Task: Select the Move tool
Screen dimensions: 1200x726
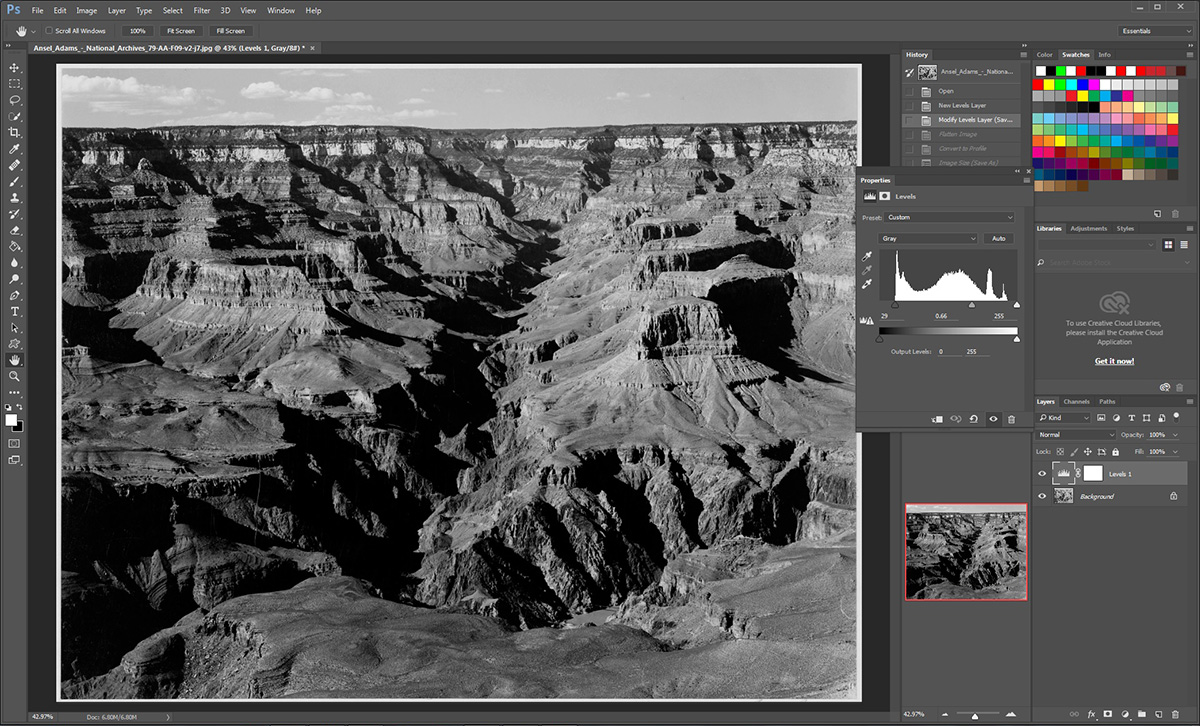Action: 15,68
